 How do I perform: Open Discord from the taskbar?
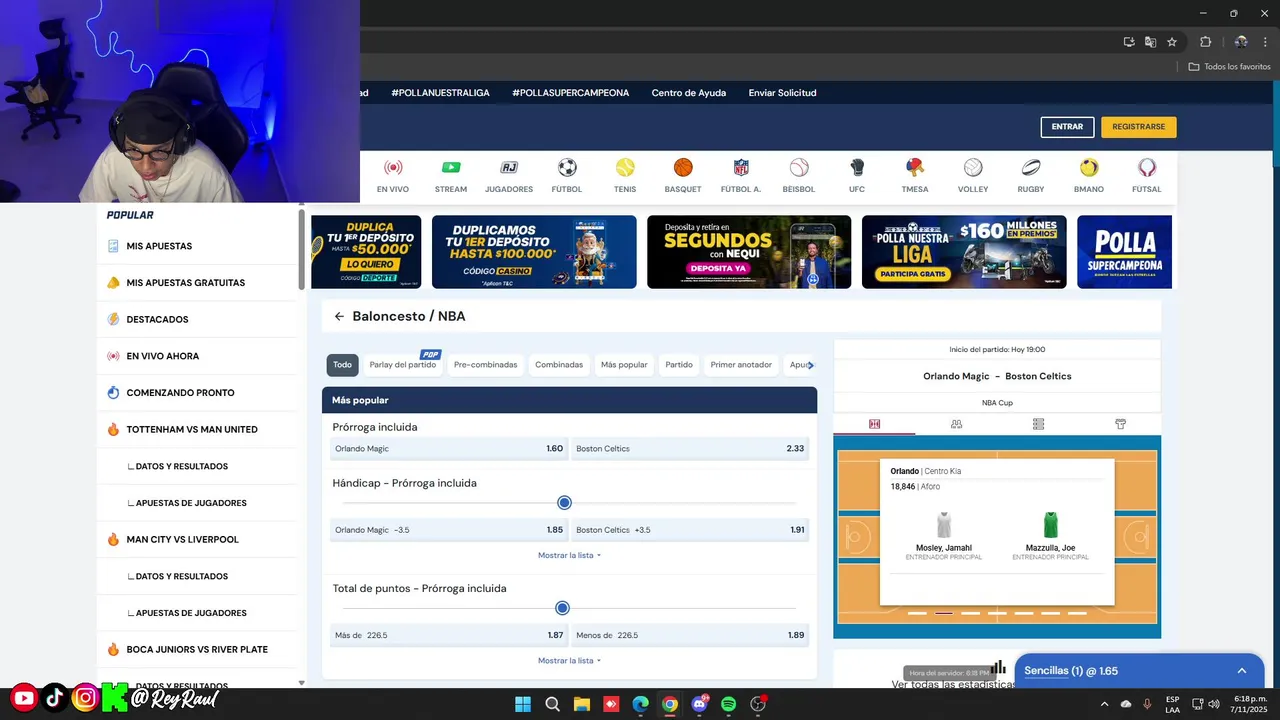[x=699, y=704]
